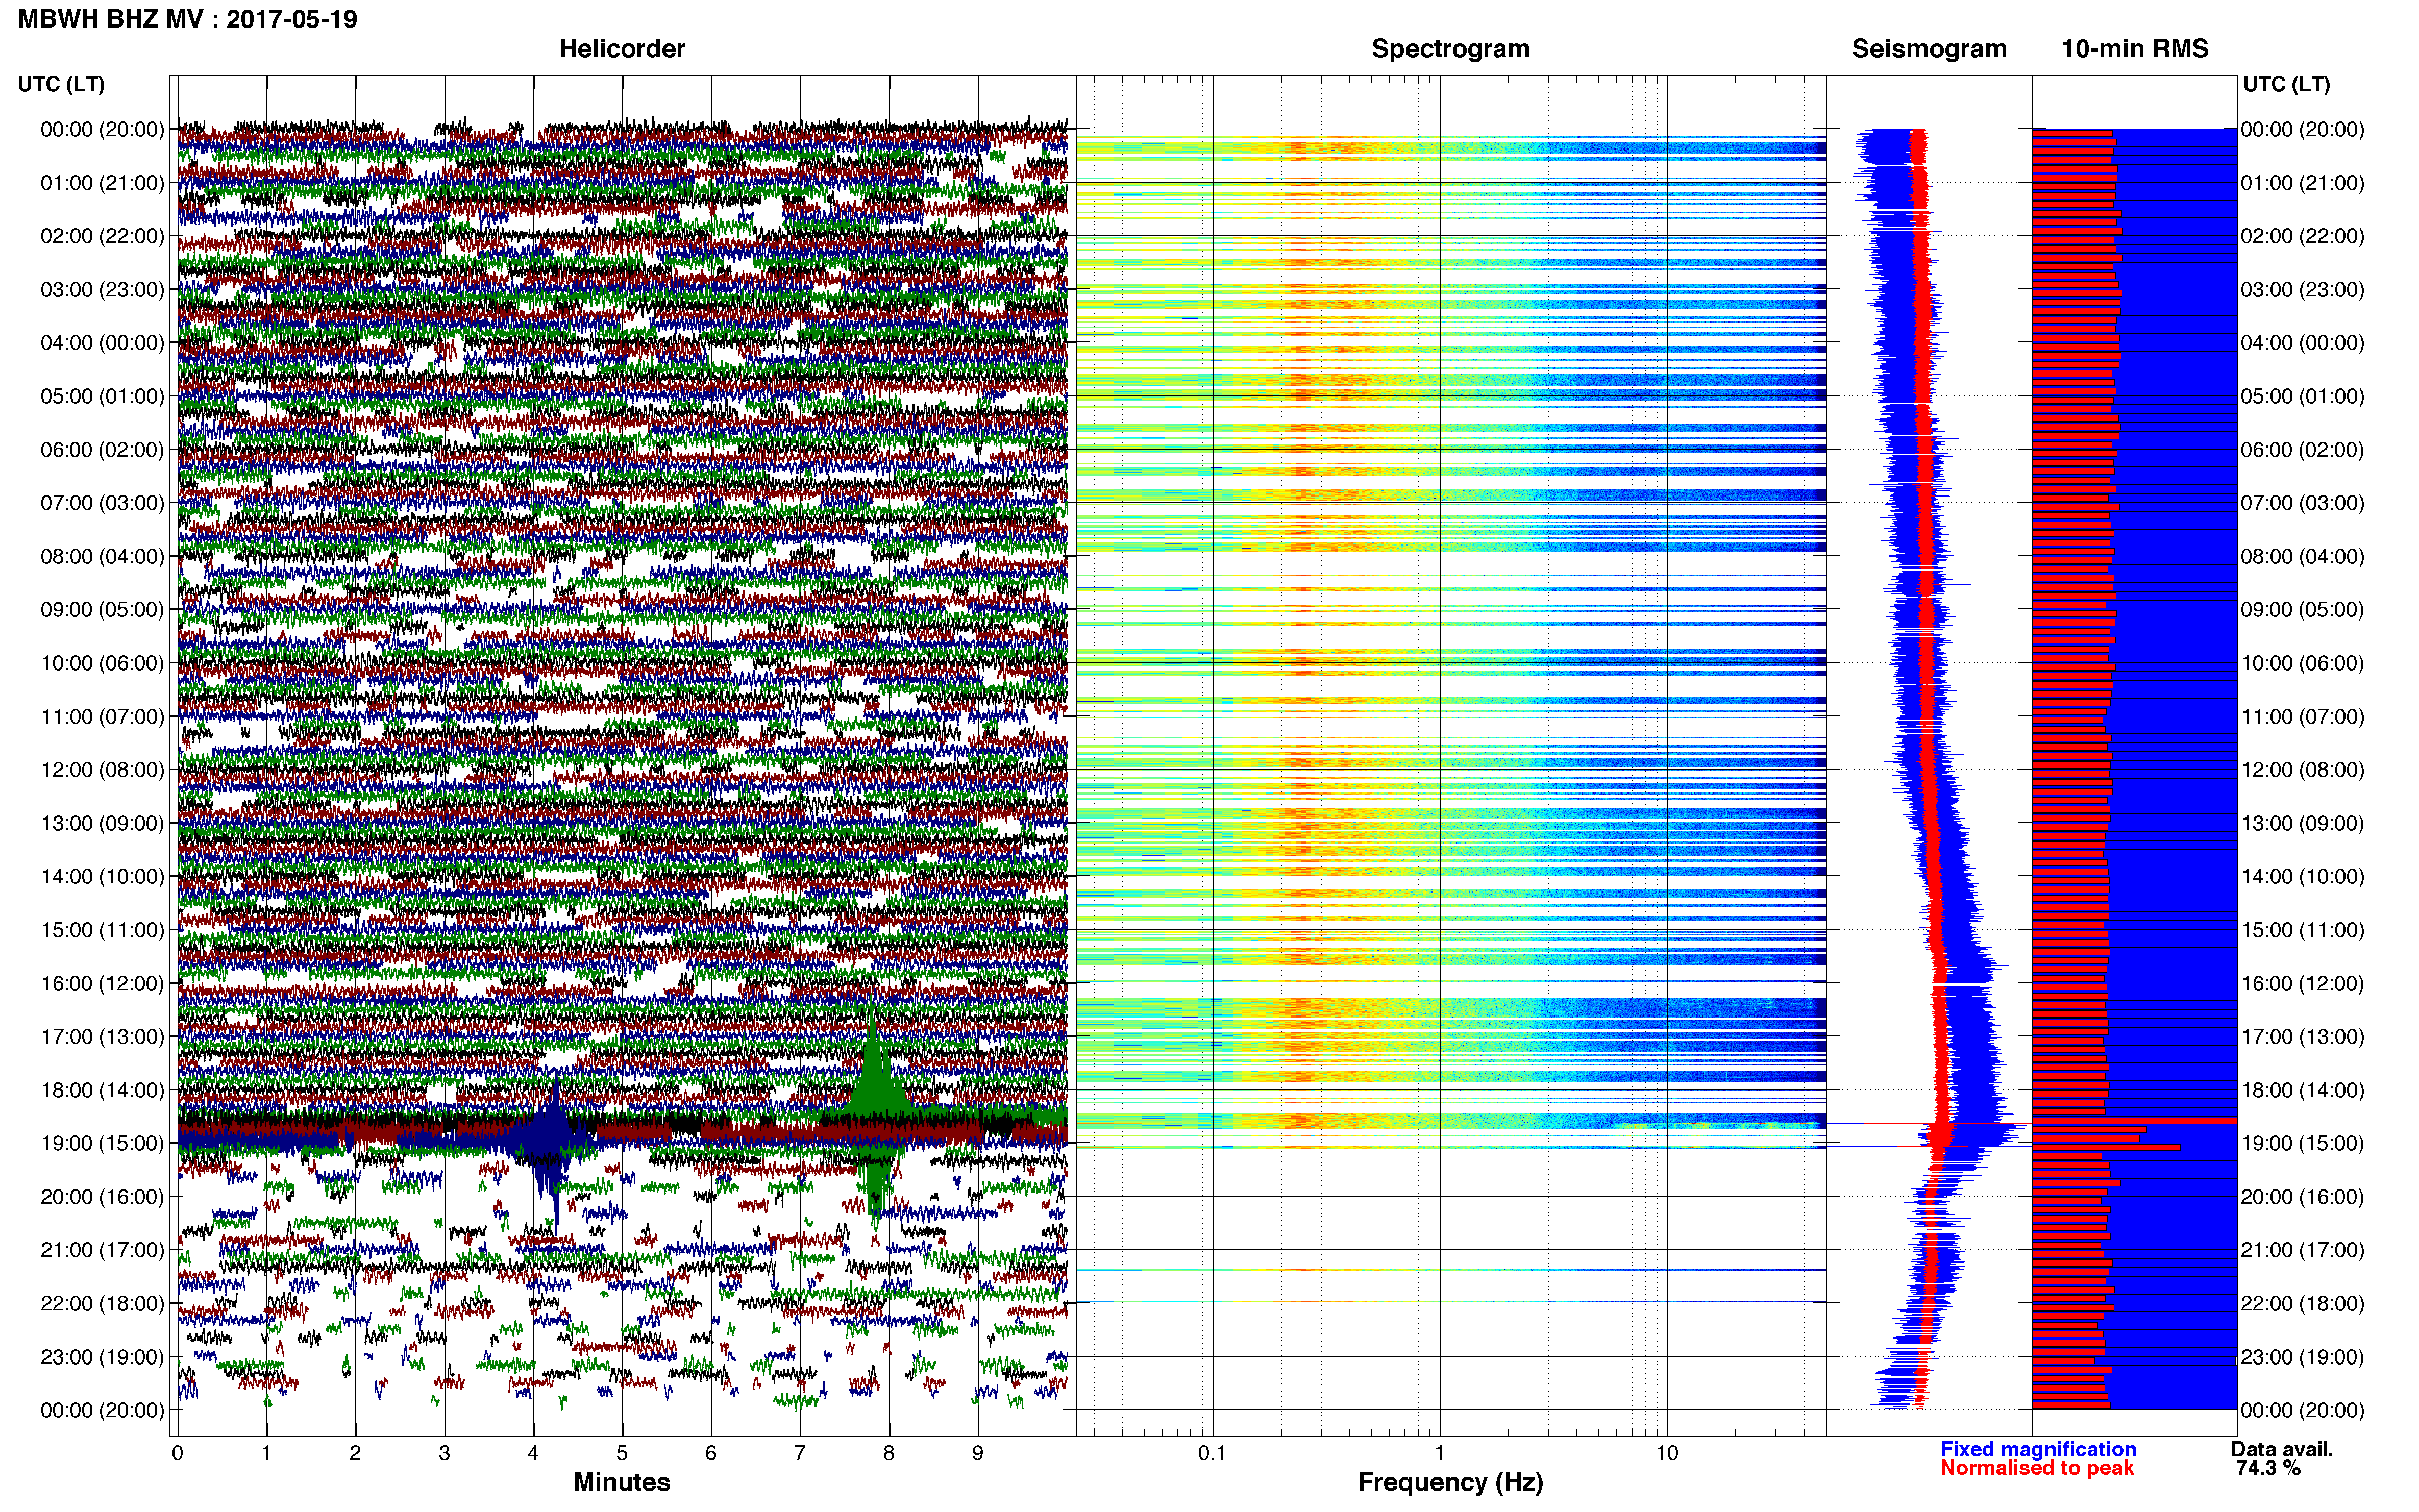Click the "Normalised to peak" legend text
The image size is (2419, 1512).
click(x=2037, y=1468)
